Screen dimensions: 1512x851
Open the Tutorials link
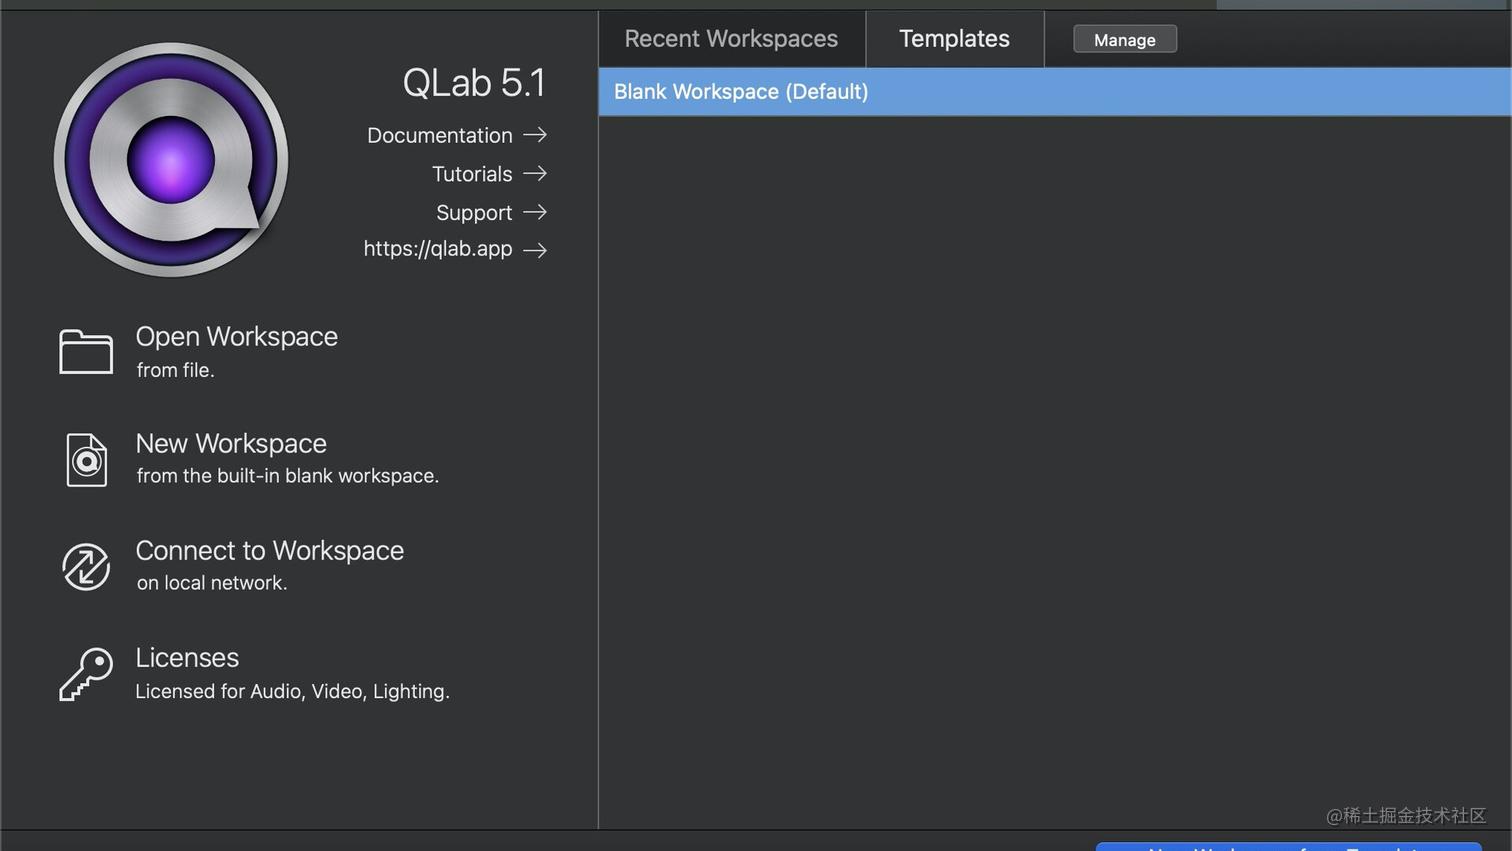click(x=472, y=173)
